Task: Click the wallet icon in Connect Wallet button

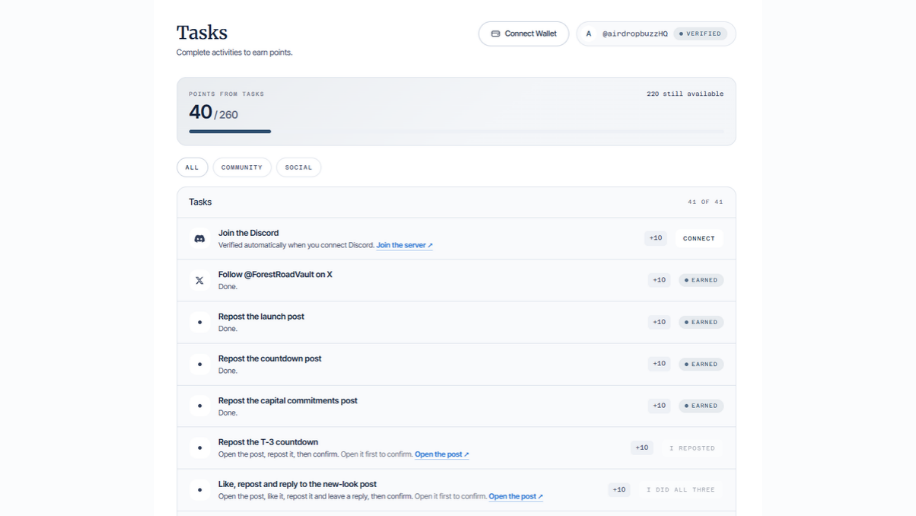Action: coord(495,34)
